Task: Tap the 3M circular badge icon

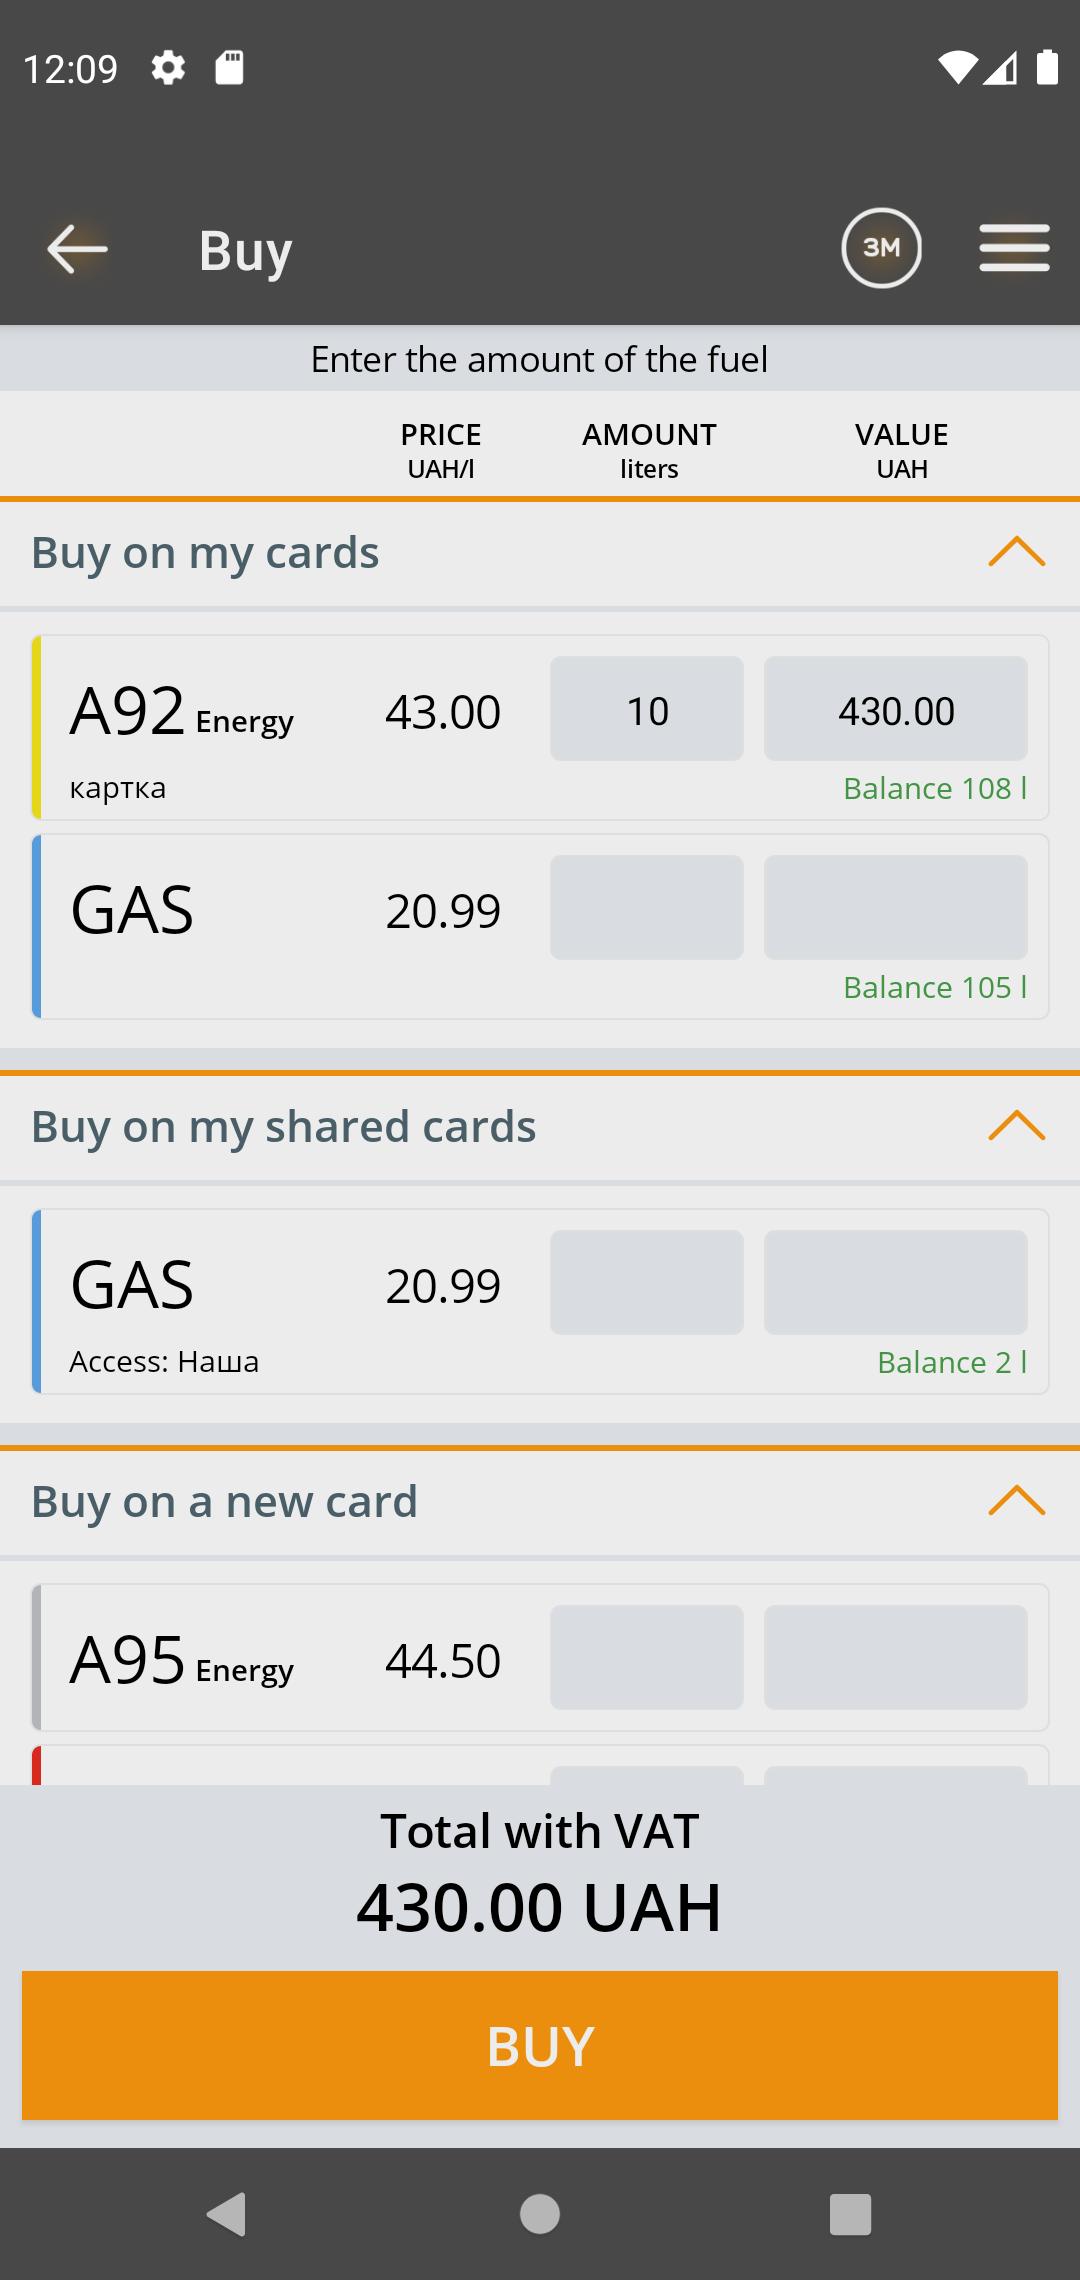Action: [x=881, y=248]
